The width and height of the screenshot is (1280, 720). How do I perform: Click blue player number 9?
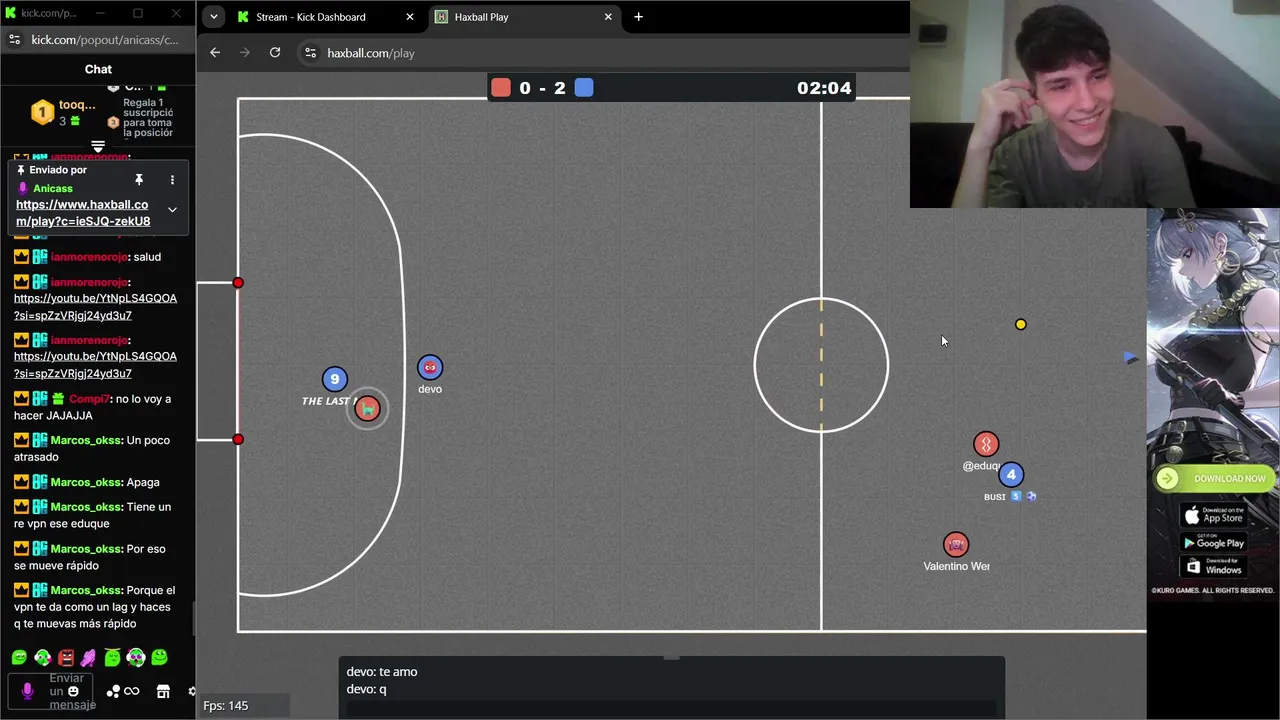[x=335, y=379]
